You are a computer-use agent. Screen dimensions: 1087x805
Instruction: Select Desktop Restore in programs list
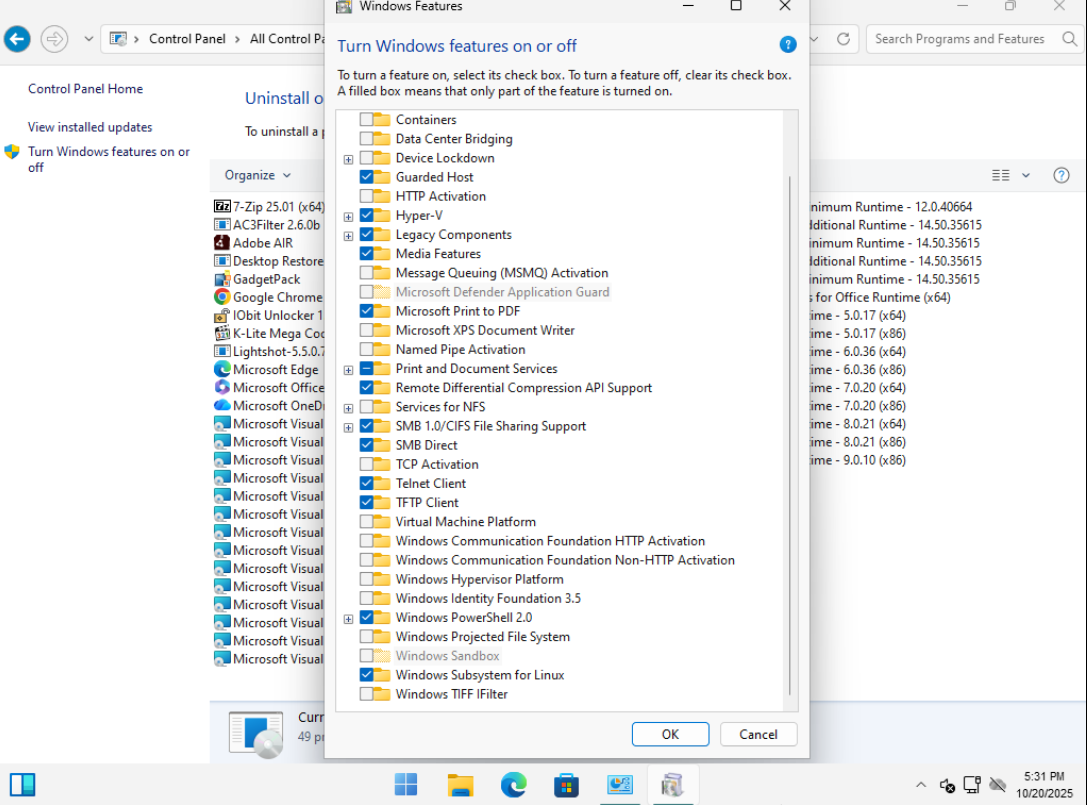click(270, 261)
